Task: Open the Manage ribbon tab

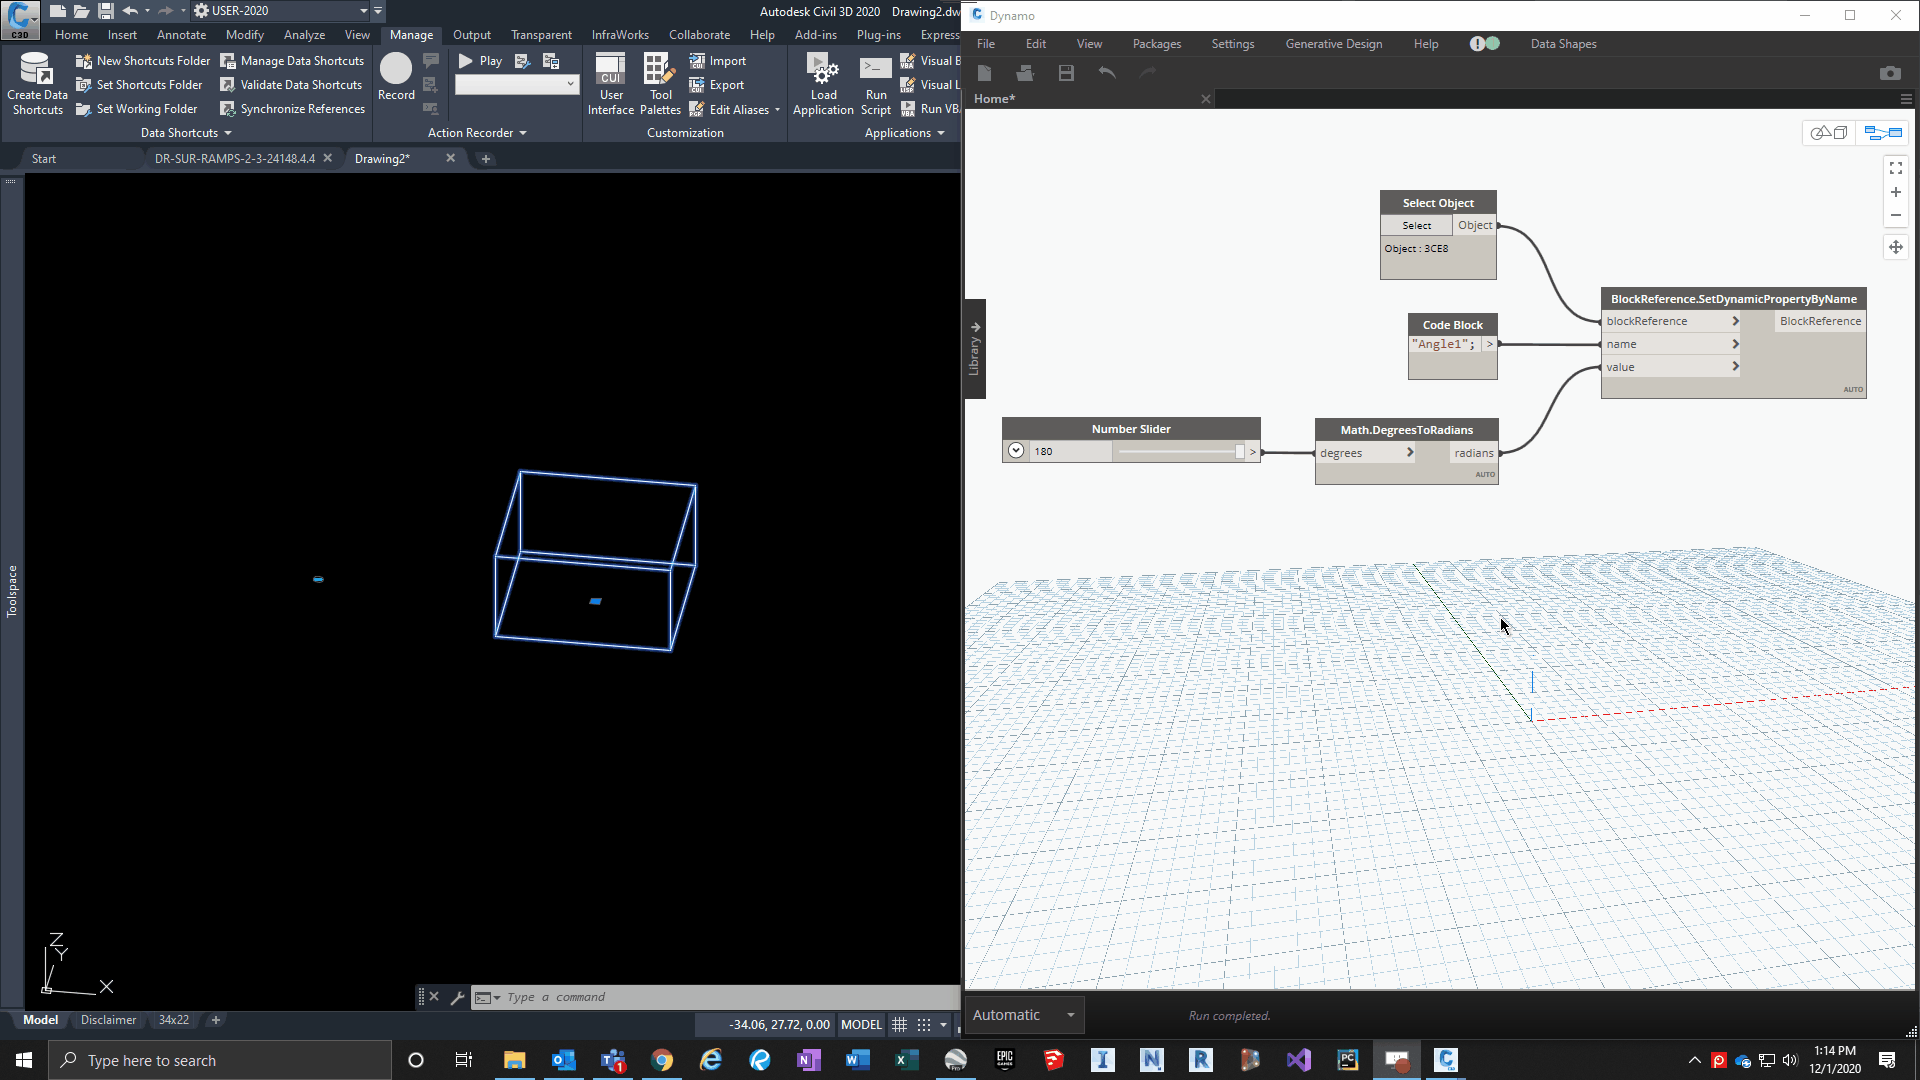Action: coord(411,35)
